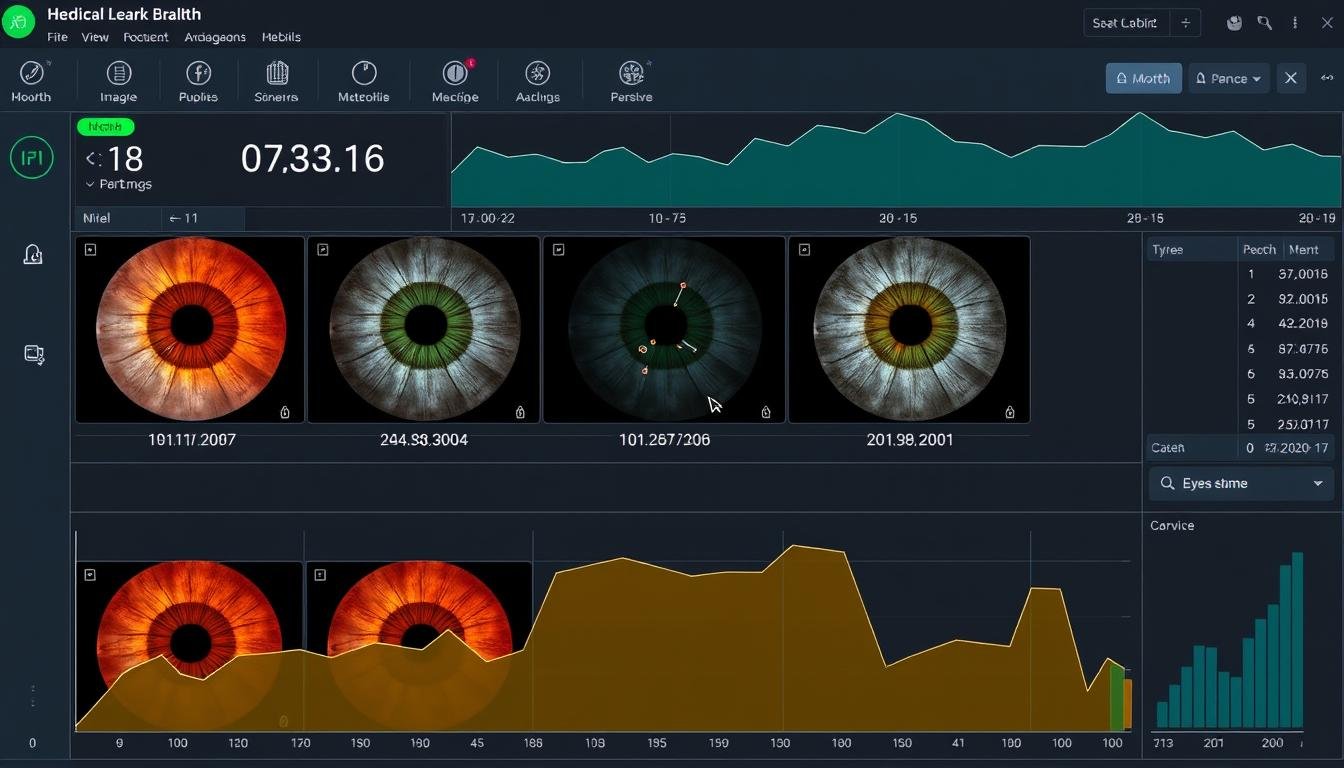Toggle checkbox on green iris image
The image size is (1344, 768).
(322, 249)
